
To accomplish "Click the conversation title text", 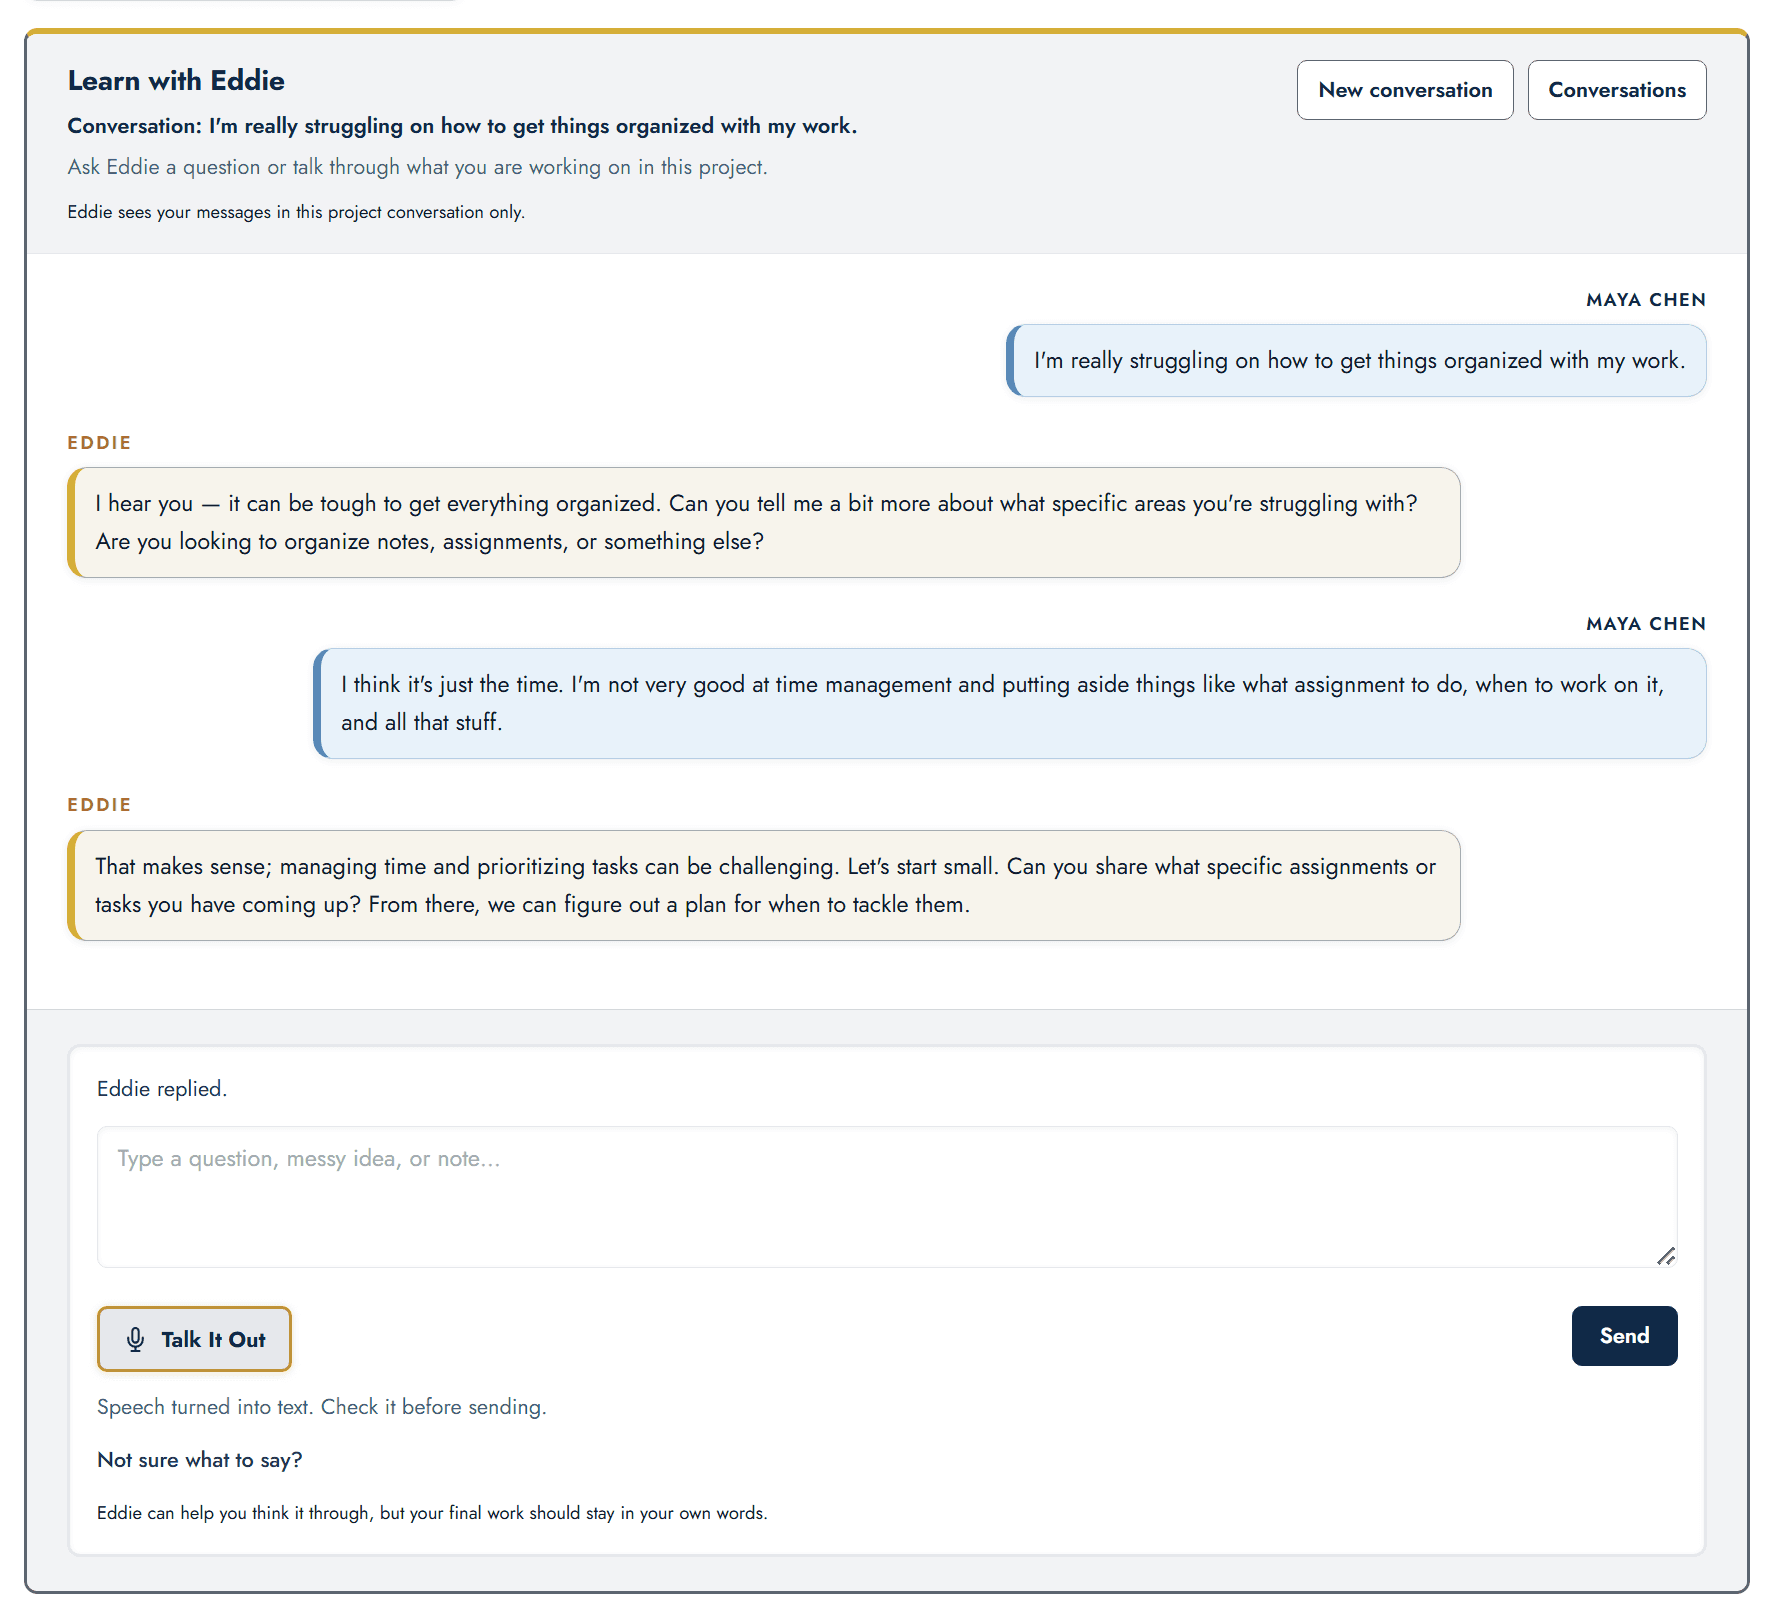I will (x=462, y=126).
